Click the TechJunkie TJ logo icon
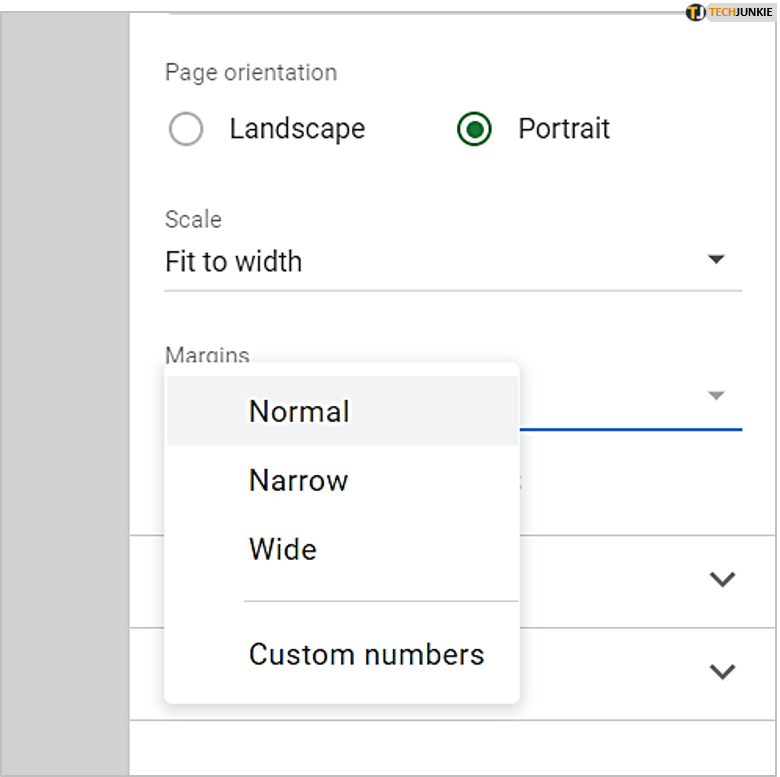This screenshot has height=777, width=780. click(695, 12)
